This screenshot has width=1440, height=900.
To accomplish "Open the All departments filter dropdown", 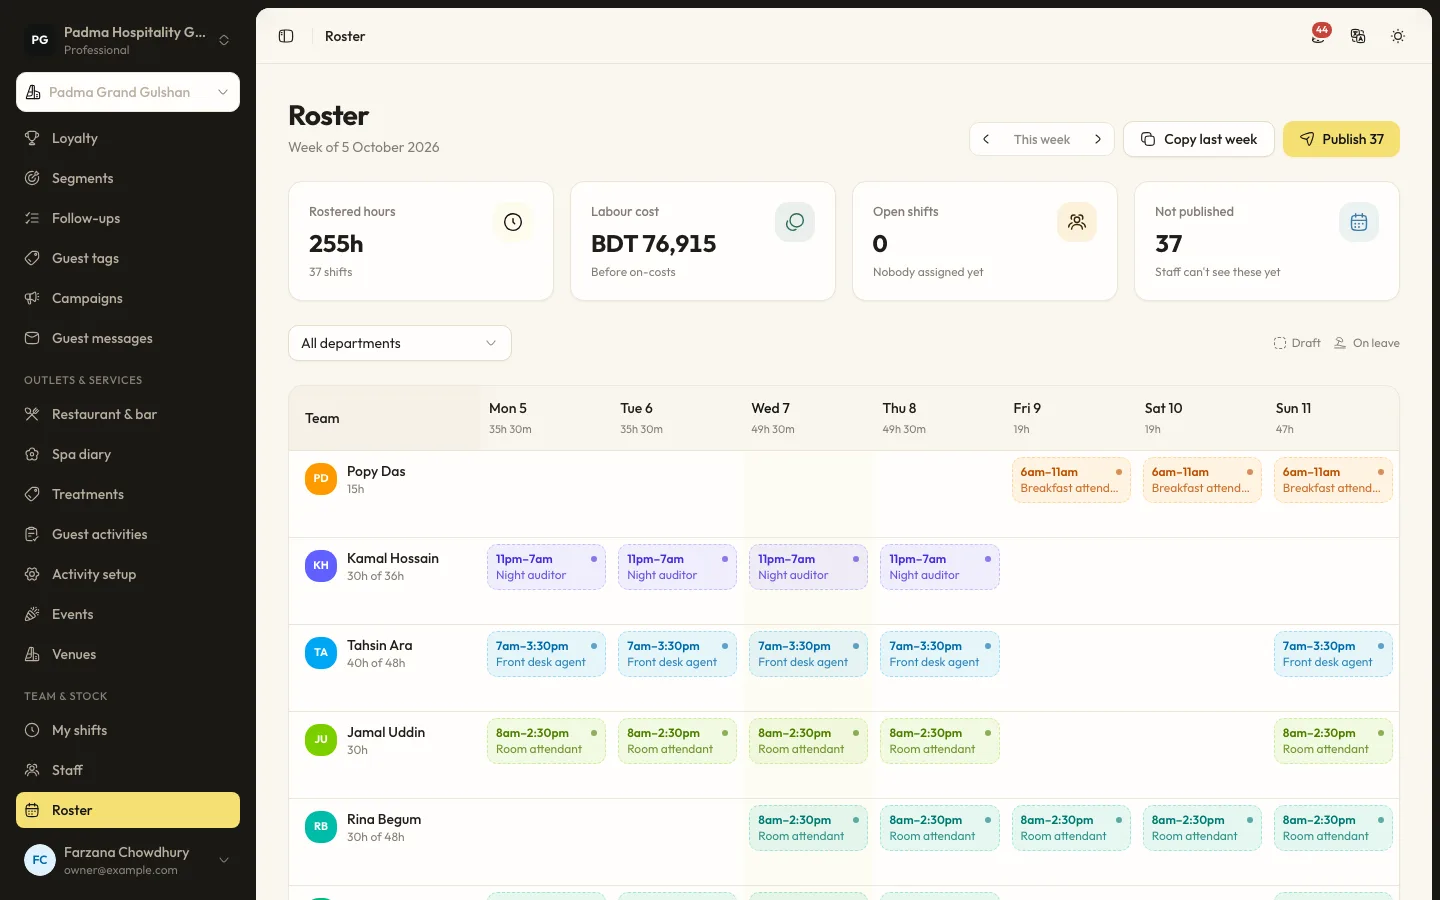I will (x=400, y=343).
